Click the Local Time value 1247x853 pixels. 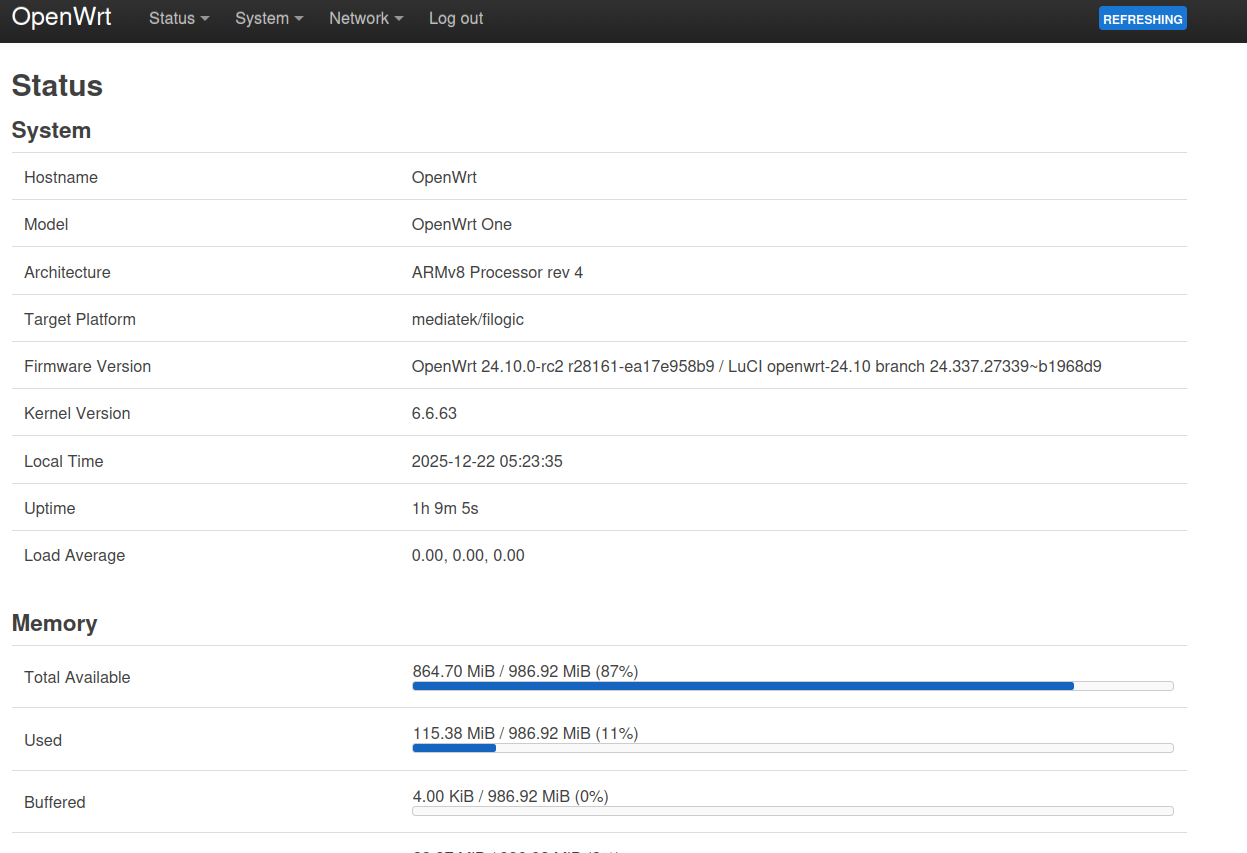(x=487, y=462)
